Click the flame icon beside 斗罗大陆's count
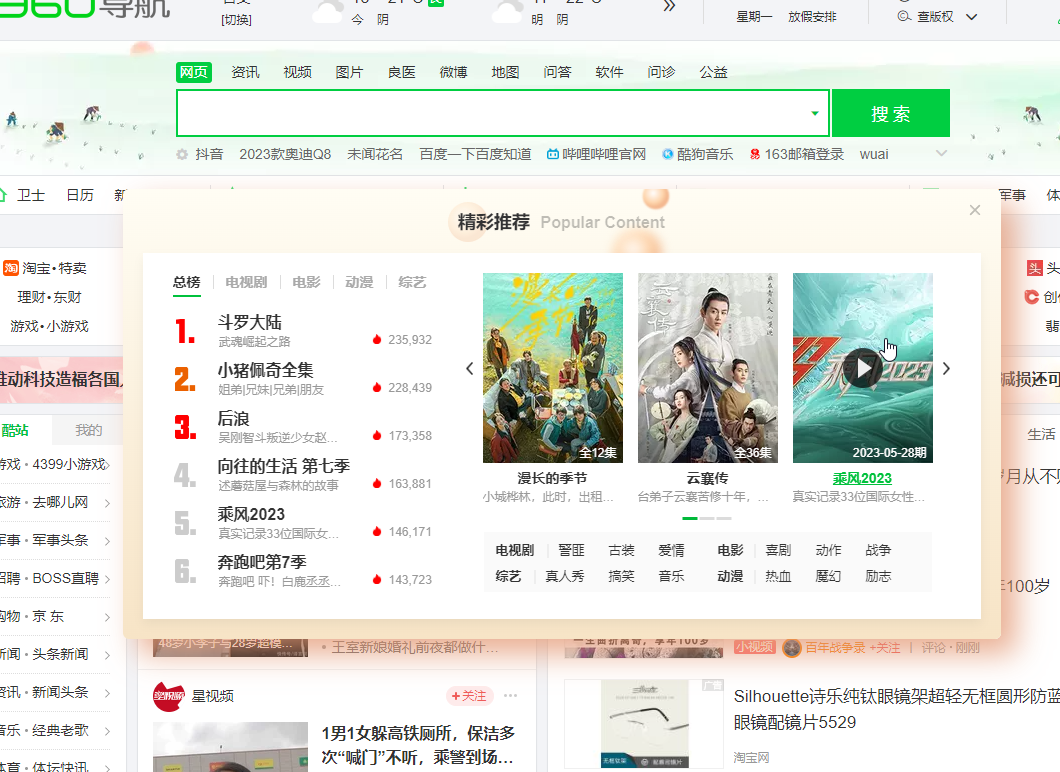 tap(378, 339)
